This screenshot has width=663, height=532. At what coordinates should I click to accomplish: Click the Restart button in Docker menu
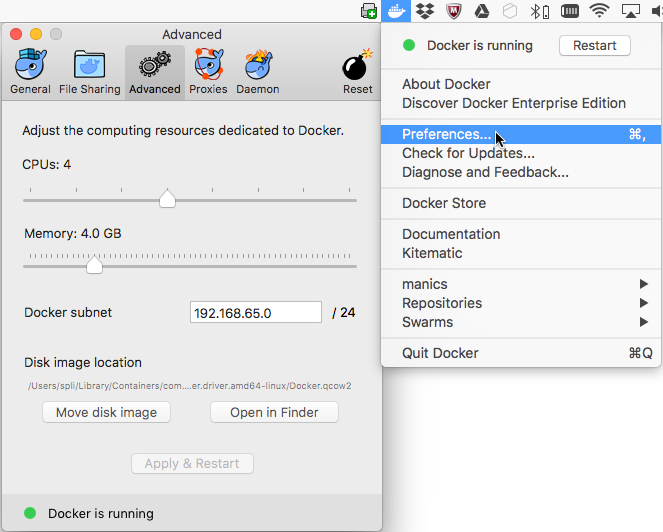[595, 45]
